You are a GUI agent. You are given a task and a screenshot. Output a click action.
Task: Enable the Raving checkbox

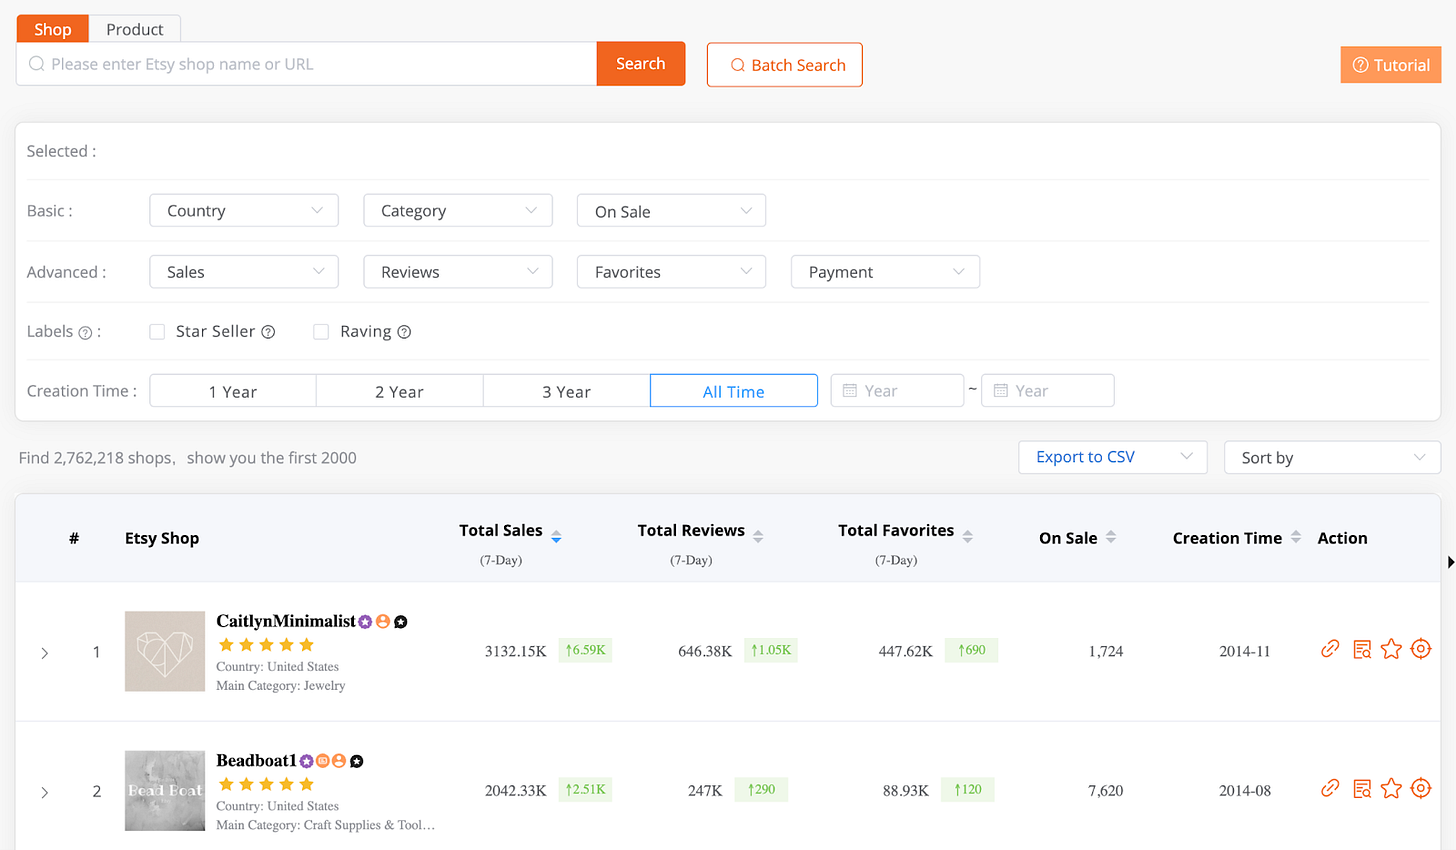click(x=321, y=332)
